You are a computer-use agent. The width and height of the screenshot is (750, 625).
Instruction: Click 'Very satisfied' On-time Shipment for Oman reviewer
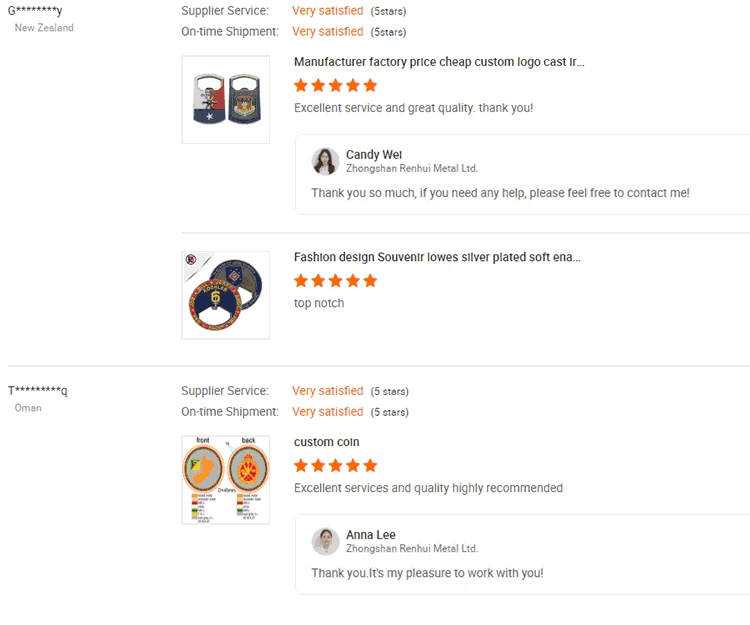coord(327,412)
